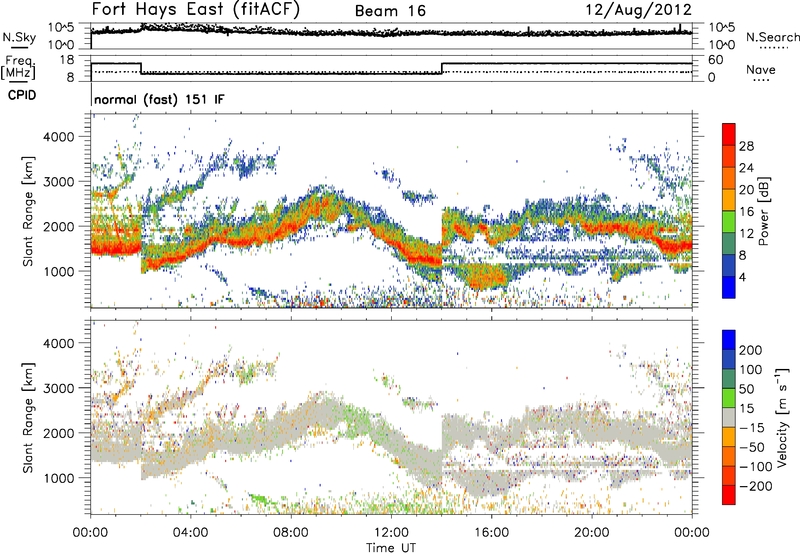The width and height of the screenshot is (800, 554).
Task: Click the '16:00' time axis tick
Action: [491, 532]
